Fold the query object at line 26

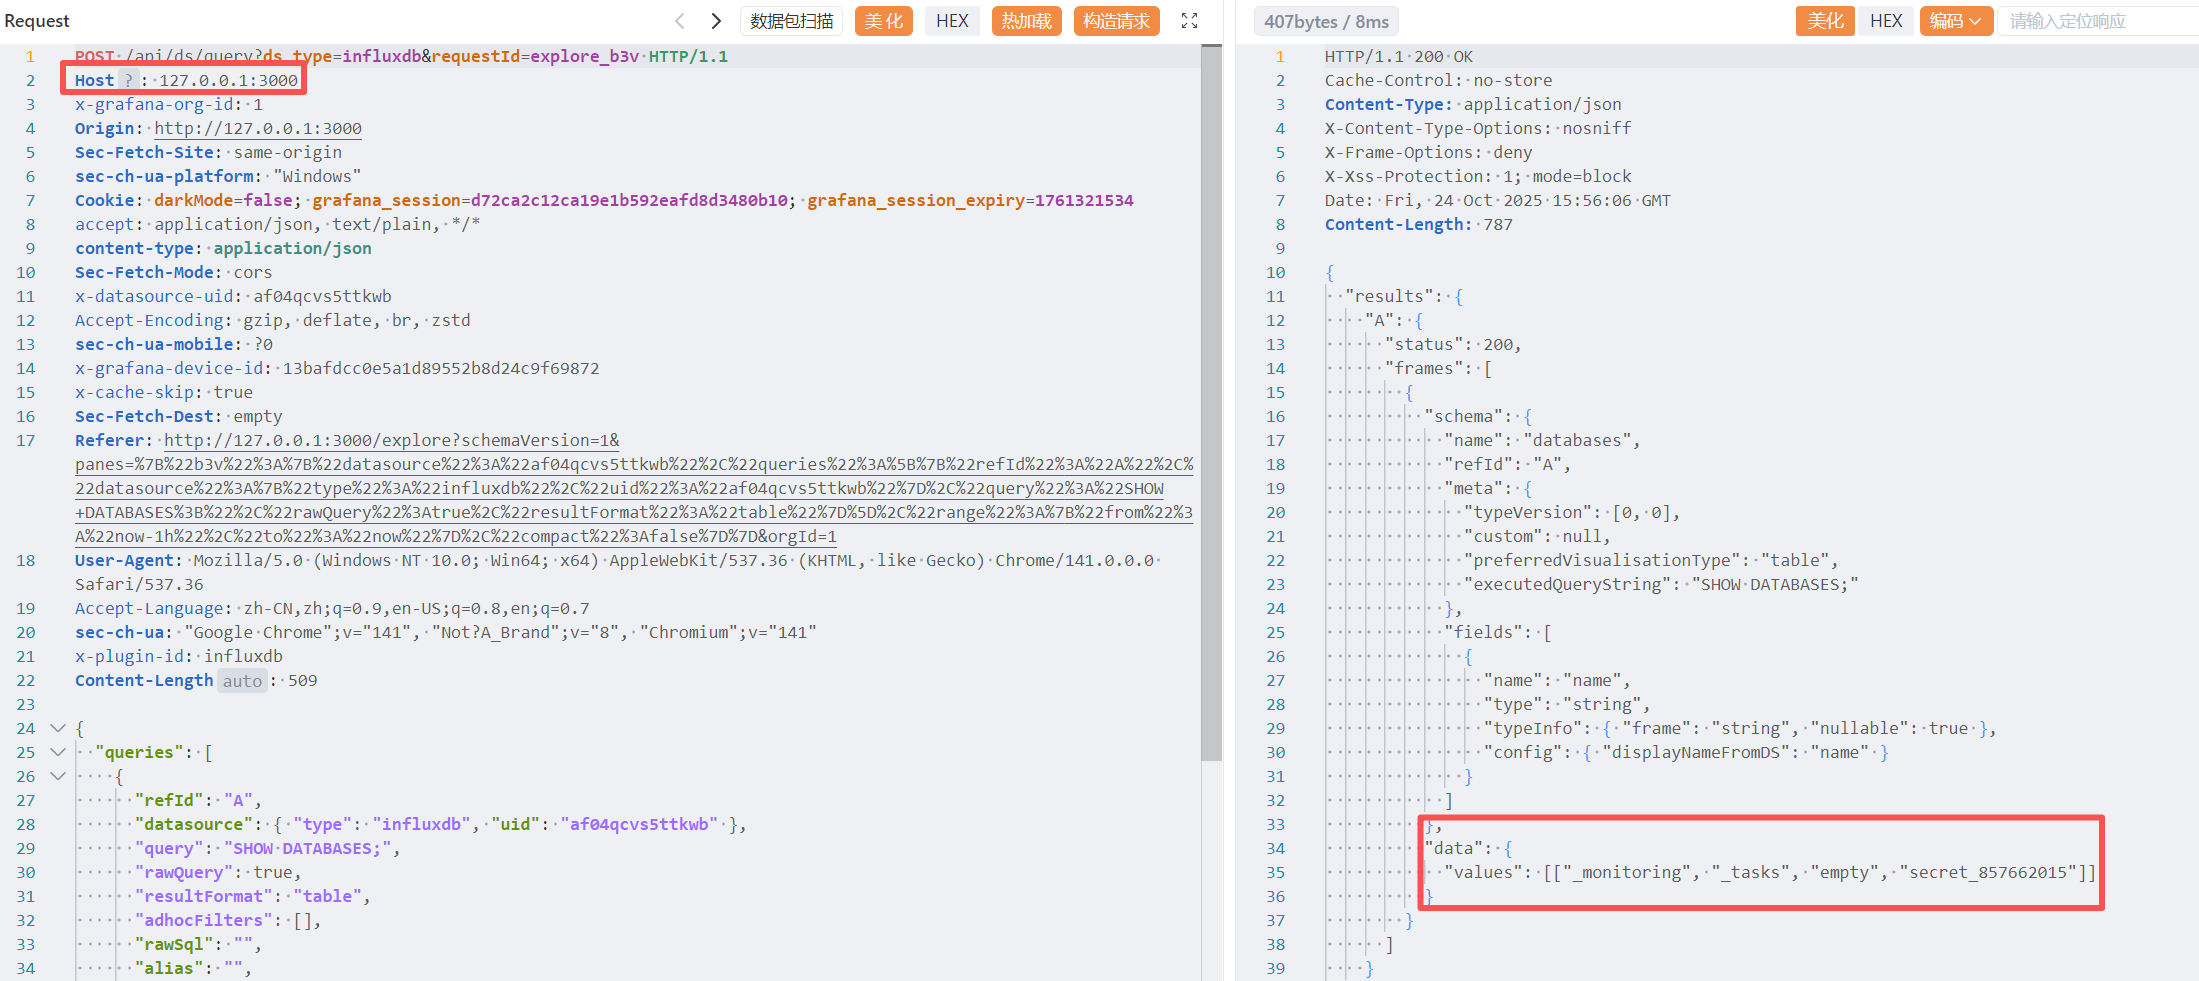(58, 776)
